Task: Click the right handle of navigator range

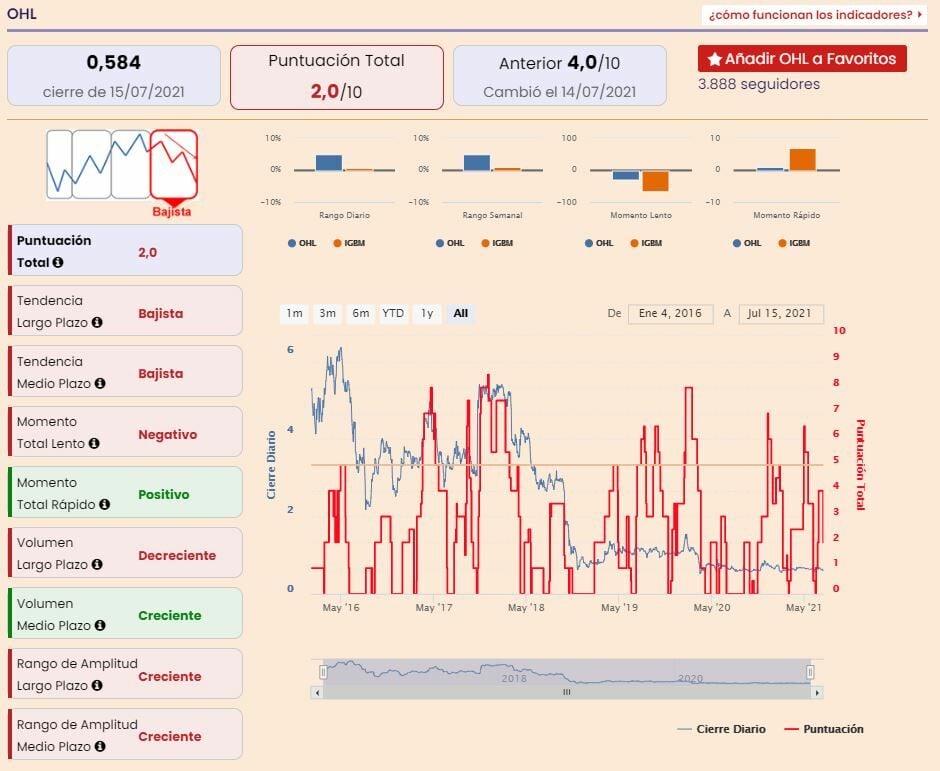Action: click(810, 672)
